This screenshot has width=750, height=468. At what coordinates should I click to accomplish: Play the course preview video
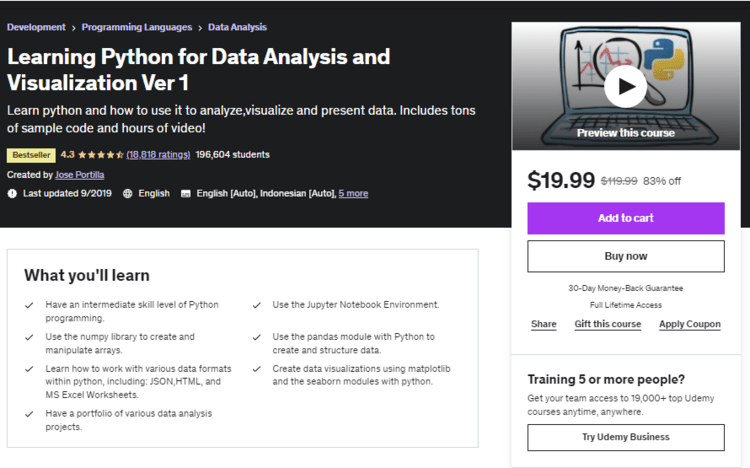(625, 87)
